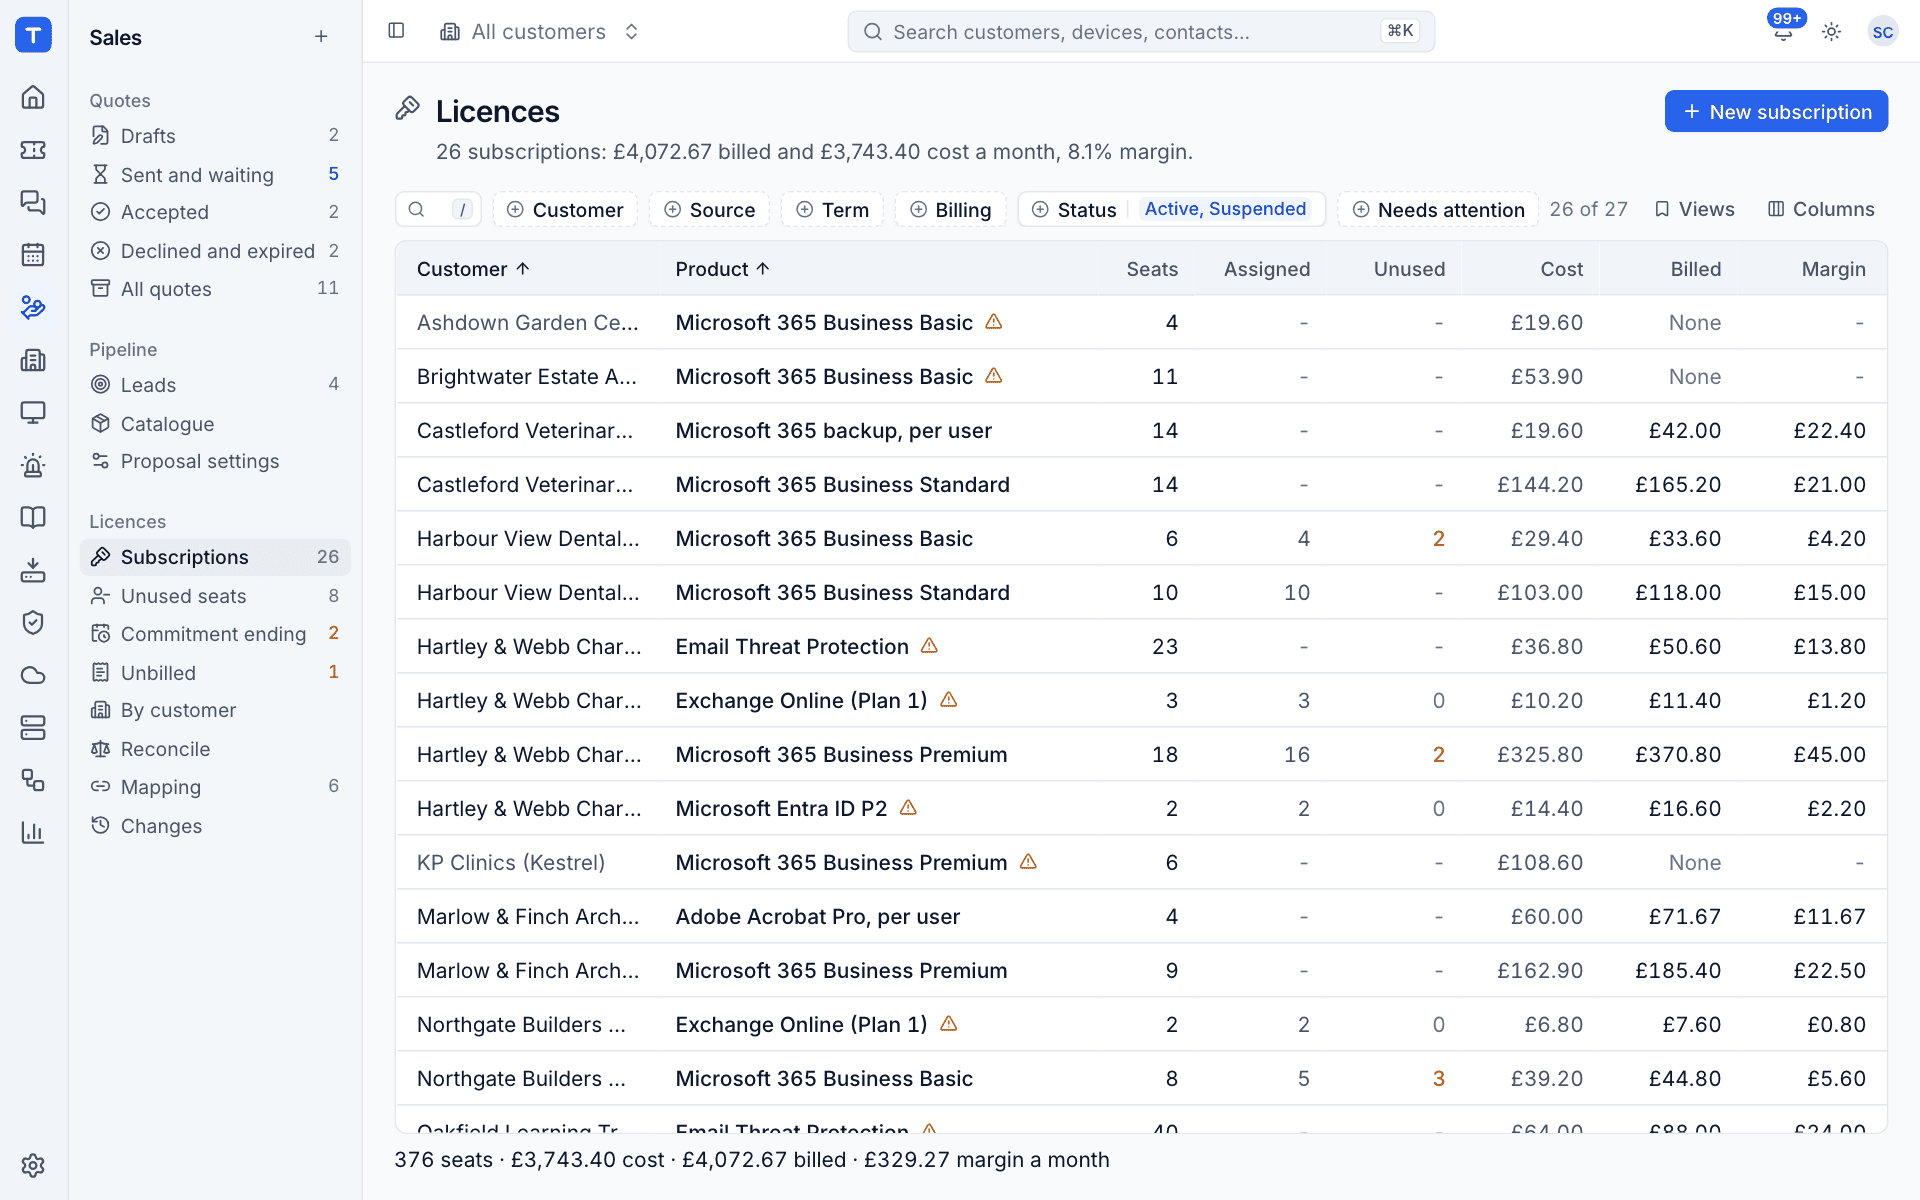Open the chat bubbles icon in the rail
Screen dimensions: 1920x1200
[33, 202]
